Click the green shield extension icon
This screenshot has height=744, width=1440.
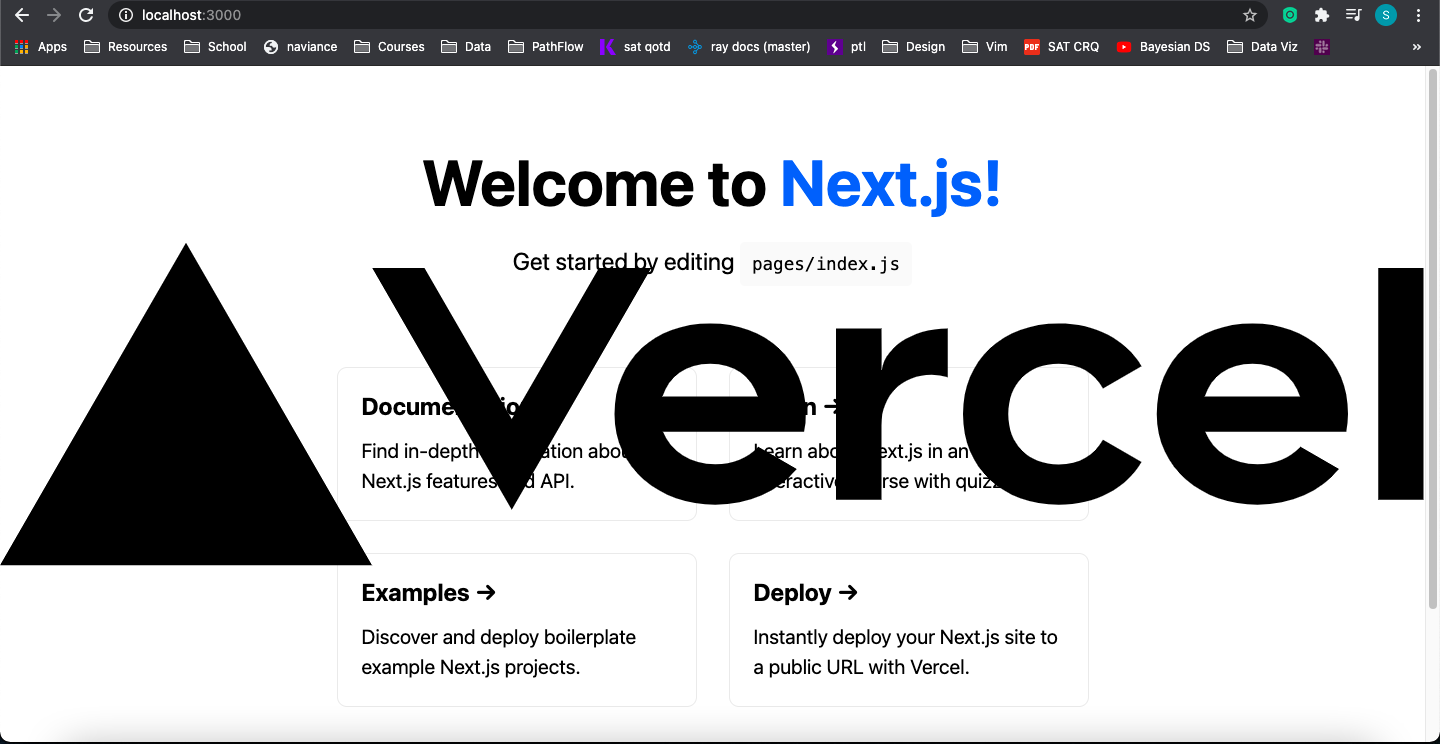click(1289, 15)
